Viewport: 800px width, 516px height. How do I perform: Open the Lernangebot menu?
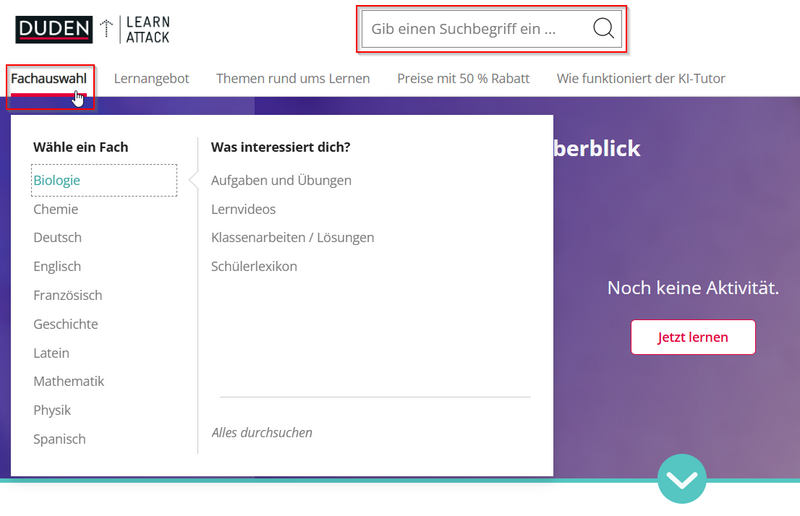coord(152,79)
